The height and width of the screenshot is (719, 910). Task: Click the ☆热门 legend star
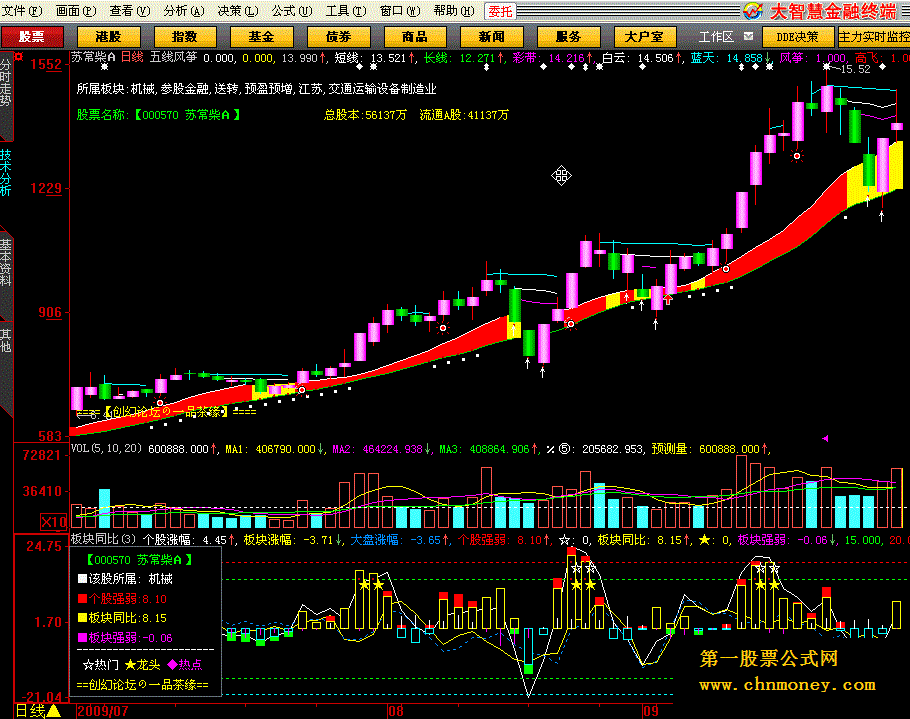tap(88, 664)
